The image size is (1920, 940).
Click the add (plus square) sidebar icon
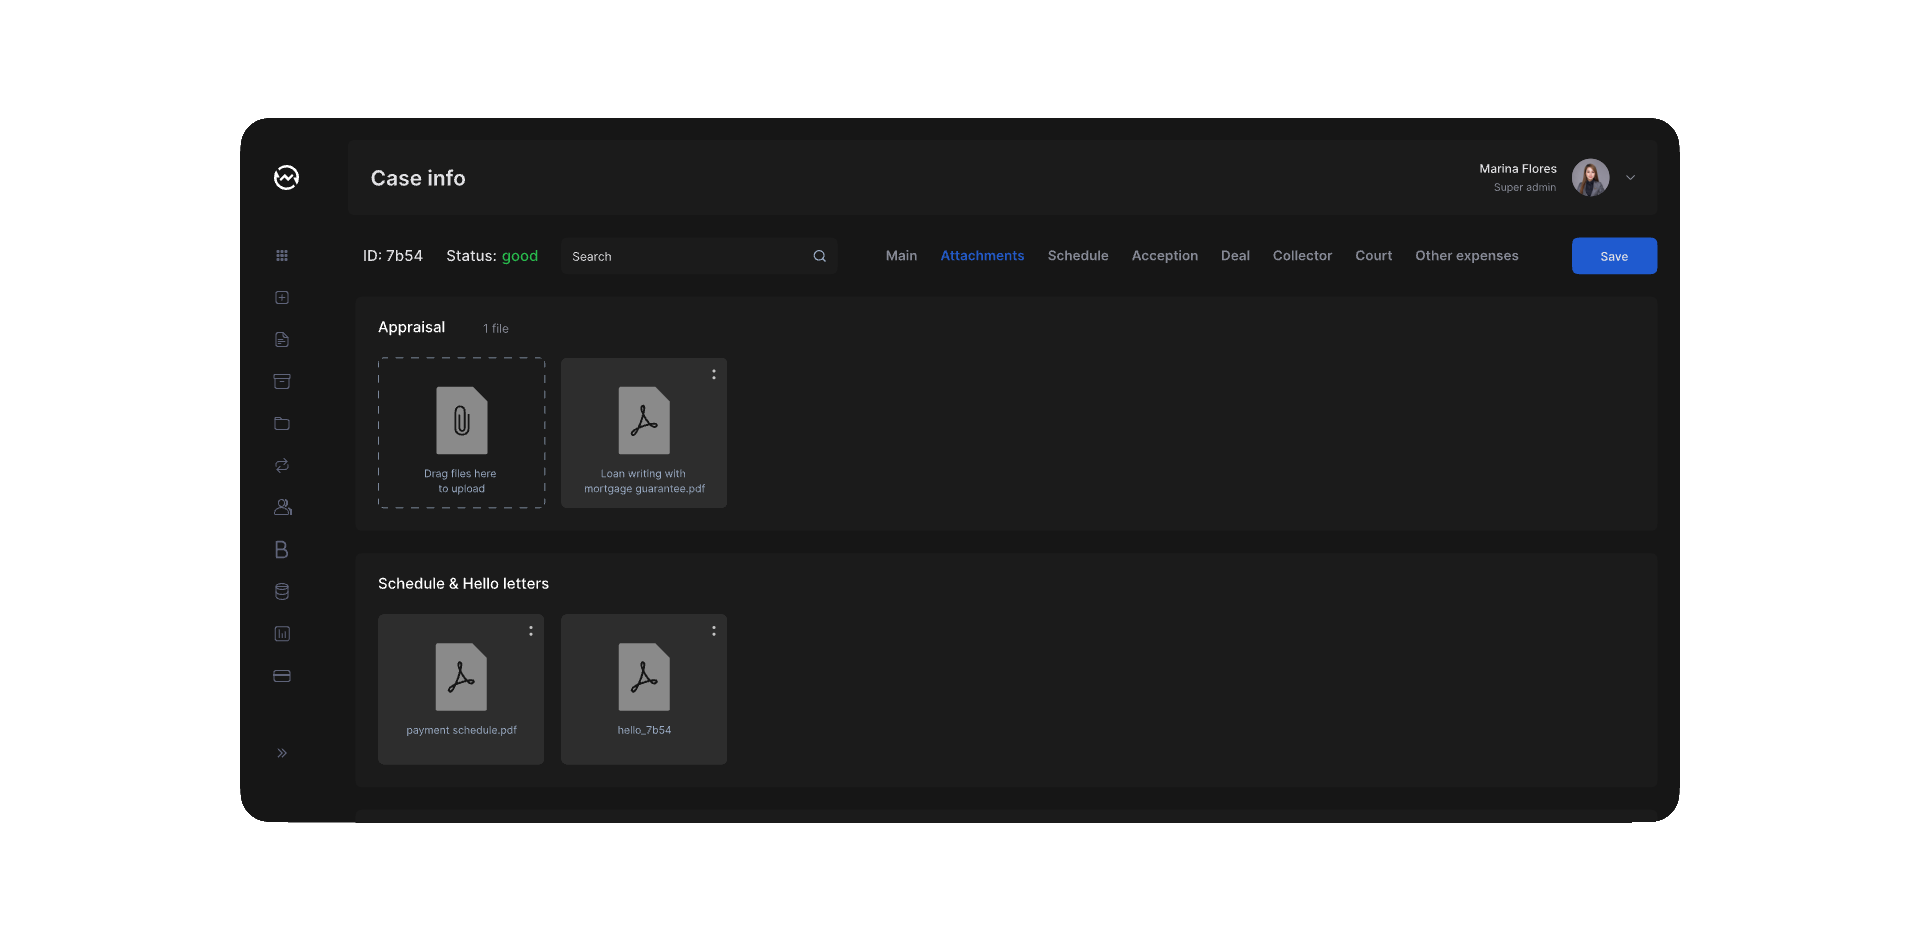pos(282,298)
